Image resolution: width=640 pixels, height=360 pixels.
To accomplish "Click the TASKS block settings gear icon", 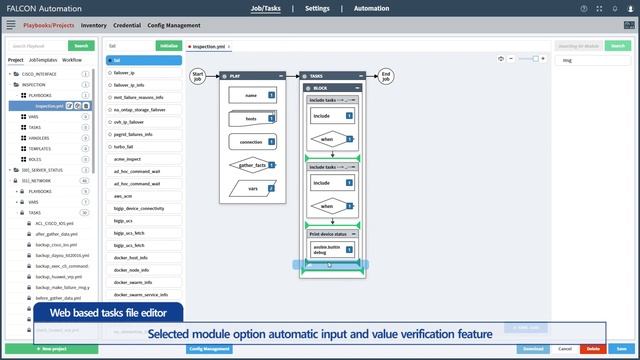I will (x=304, y=76).
